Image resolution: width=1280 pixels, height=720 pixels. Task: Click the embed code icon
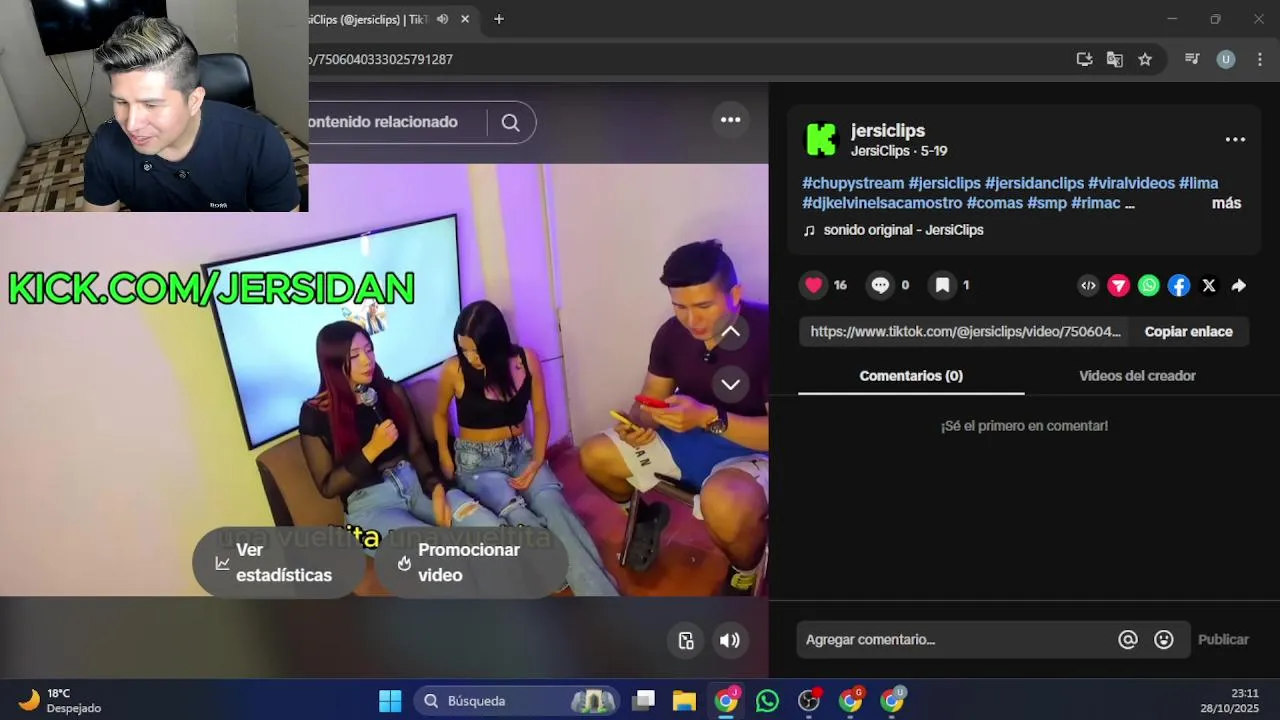(x=1088, y=286)
